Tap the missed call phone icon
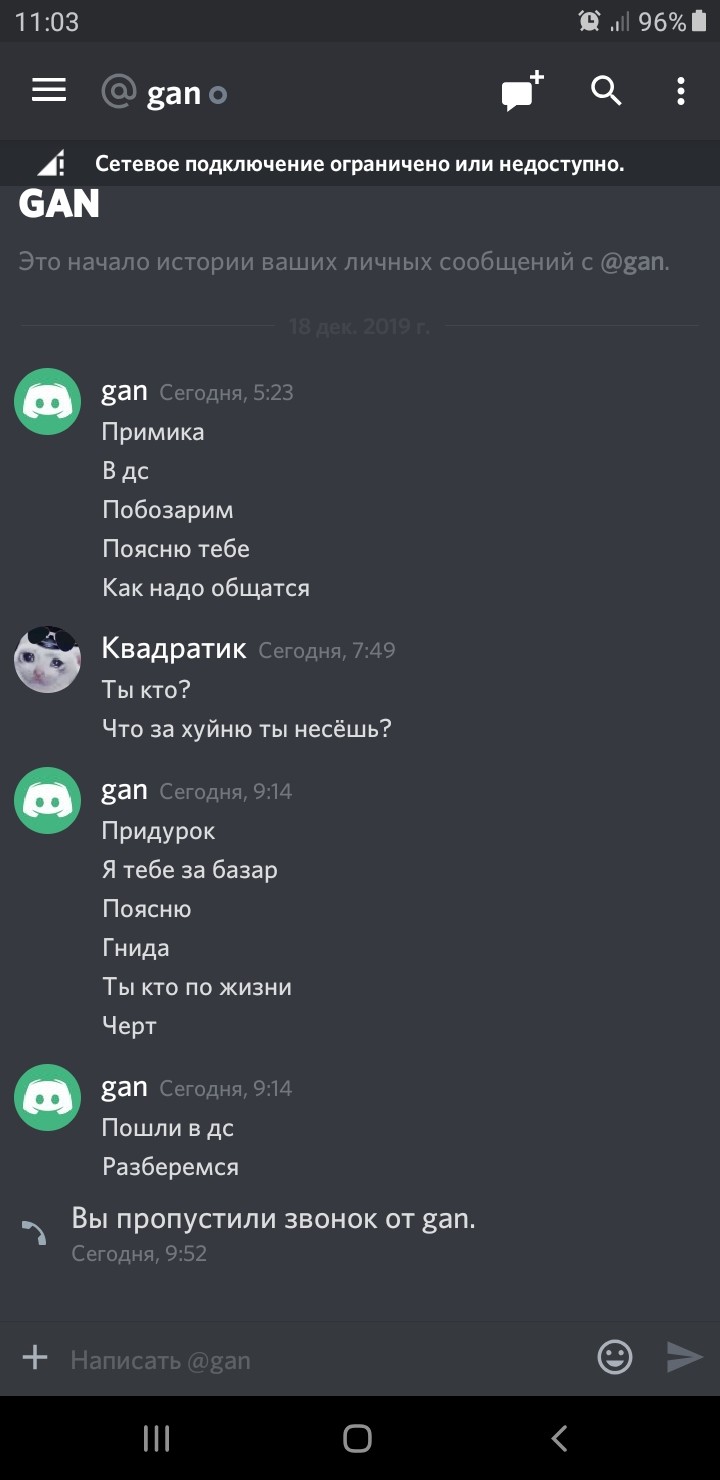The width and height of the screenshot is (720, 1480). pyautogui.click(x=35, y=1233)
